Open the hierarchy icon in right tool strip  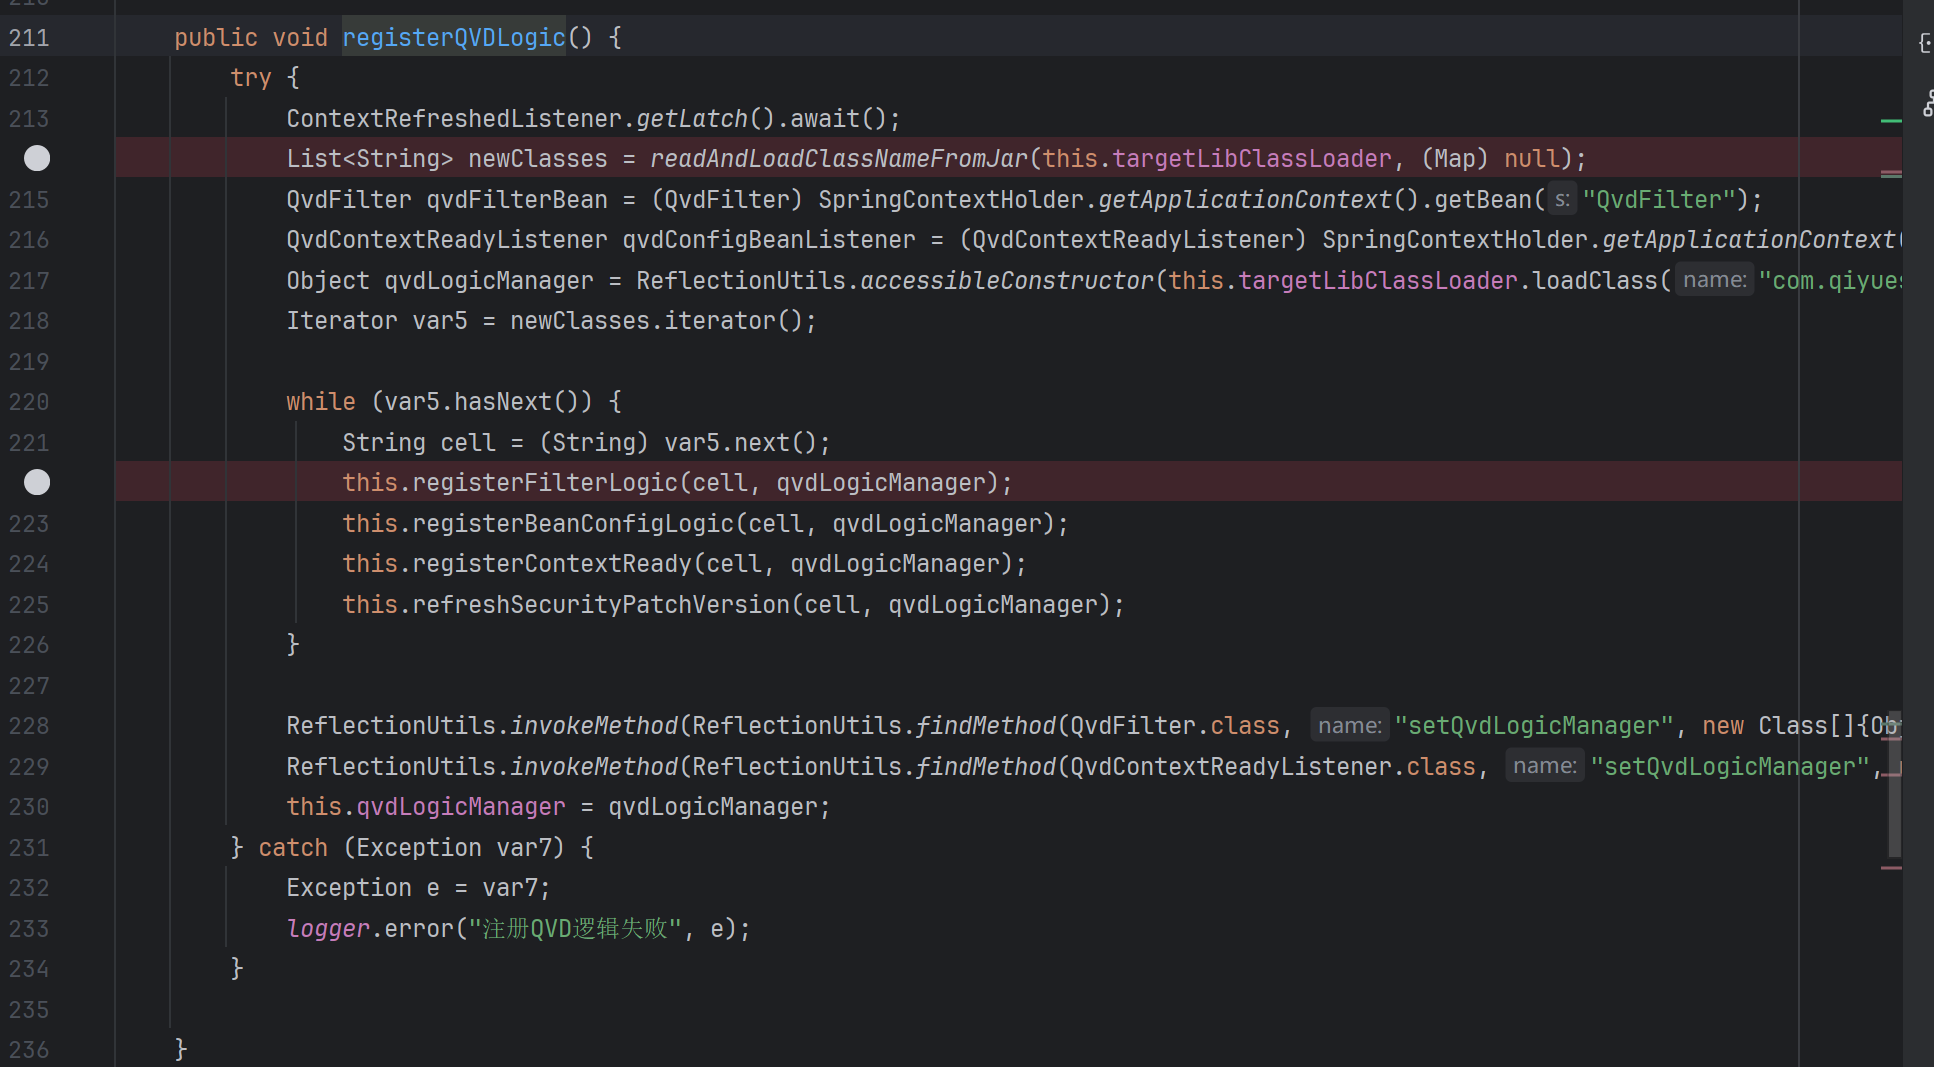1927,103
